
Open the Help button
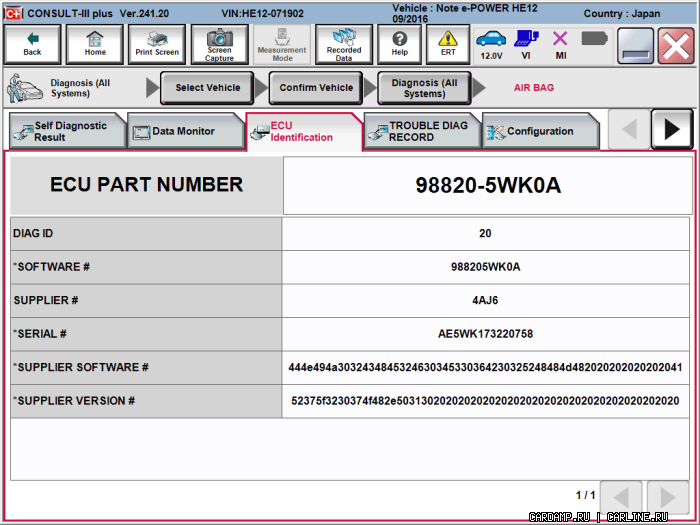pos(399,45)
